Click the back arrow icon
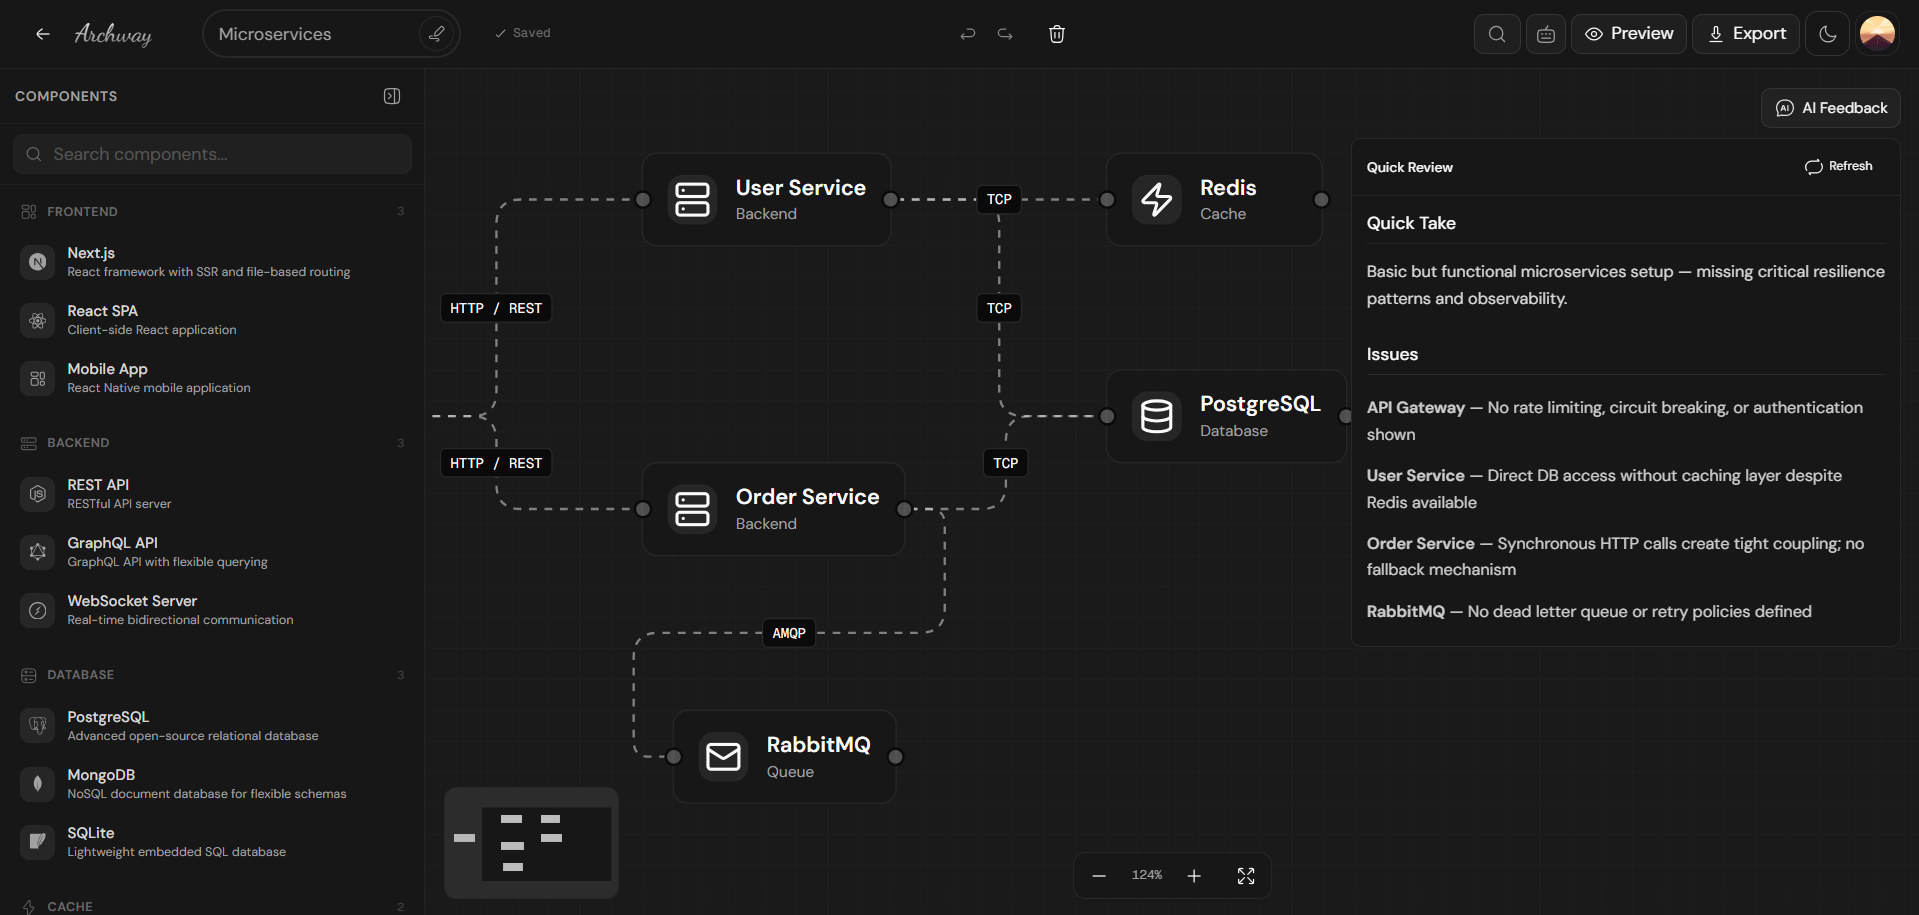 click(x=42, y=34)
